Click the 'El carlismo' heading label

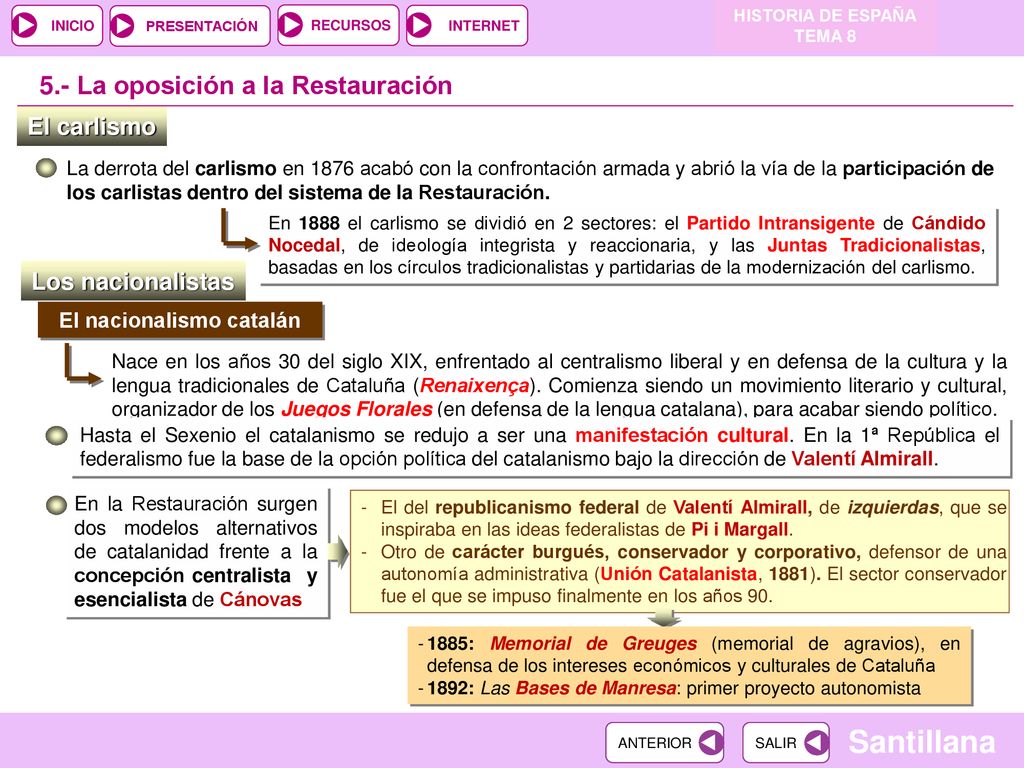pyautogui.click(x=91, y=127)
